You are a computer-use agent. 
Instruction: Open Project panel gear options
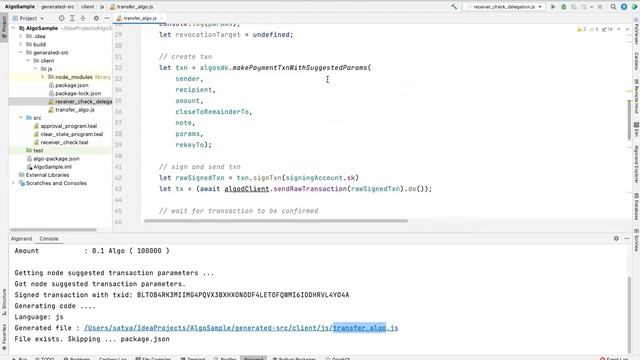[x=96, y=18]
